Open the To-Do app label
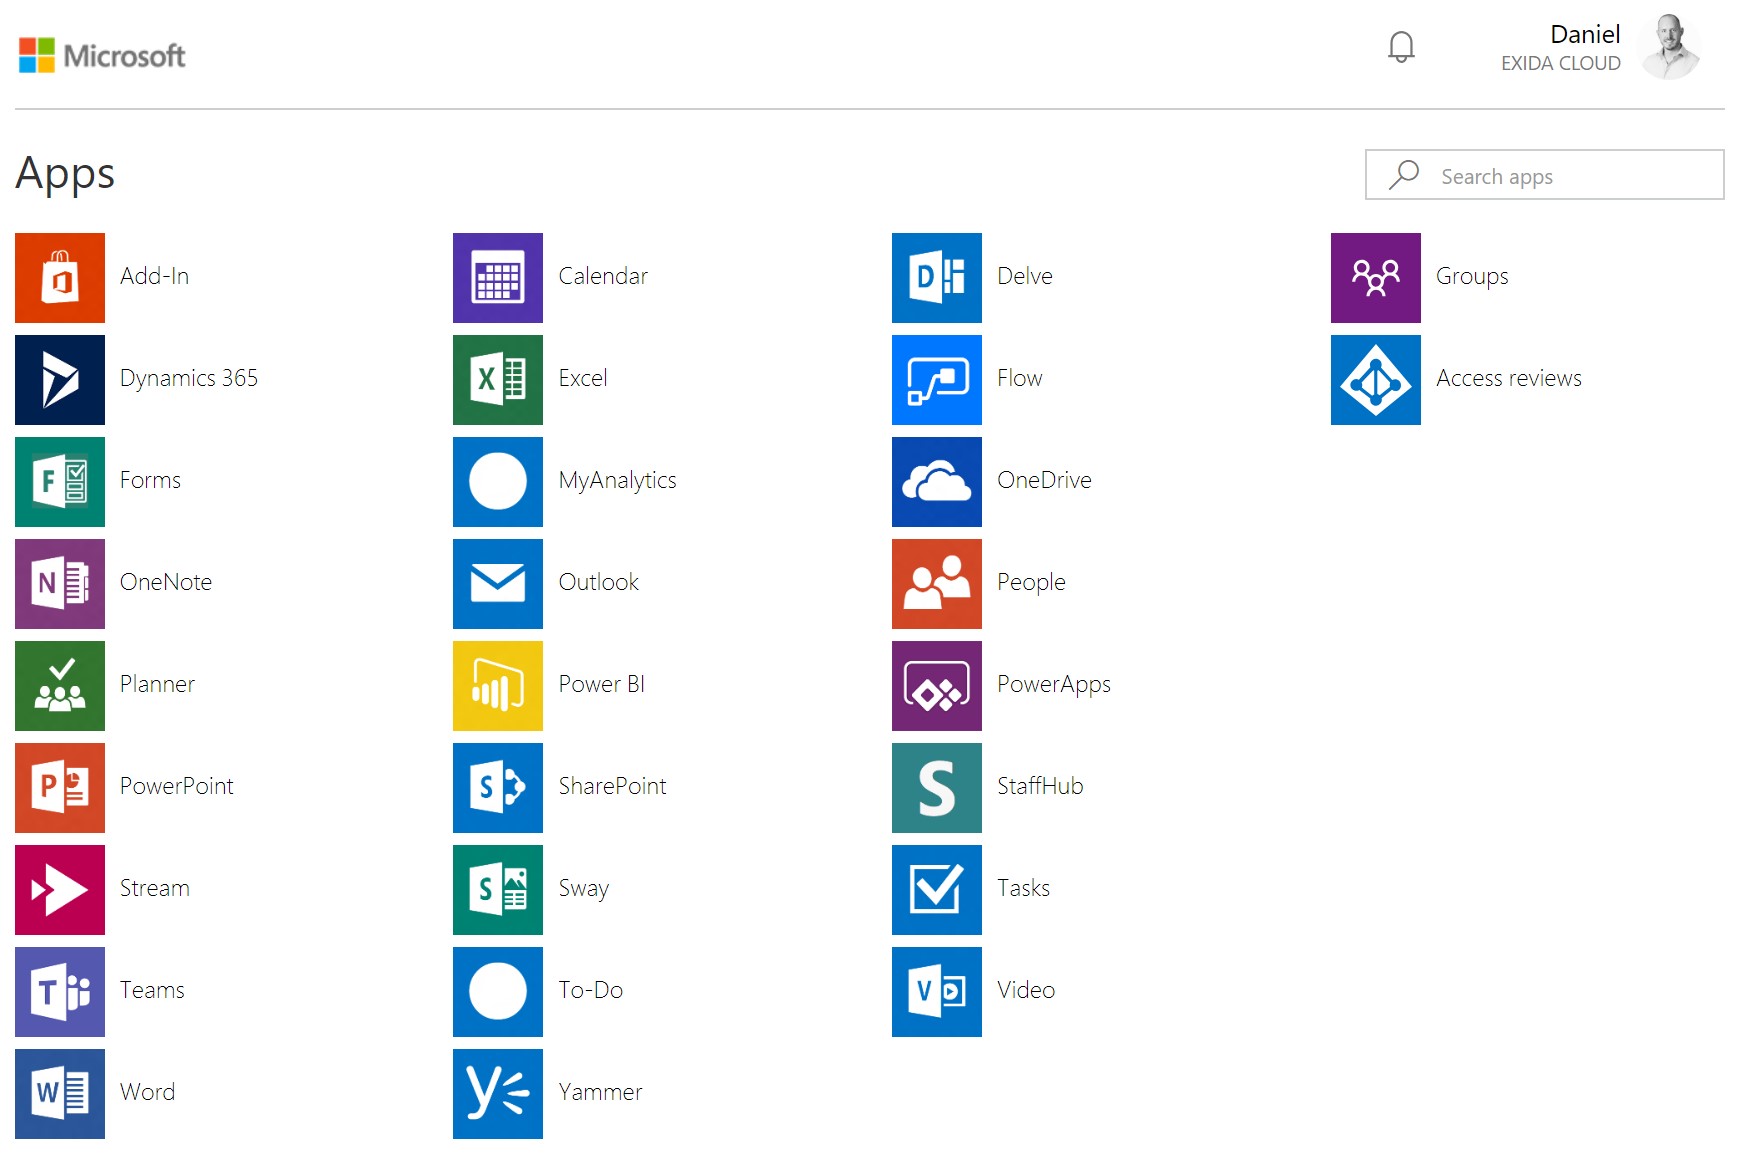The height and width of the screenshot is (1156, 1746). click(x=590, y=990)
